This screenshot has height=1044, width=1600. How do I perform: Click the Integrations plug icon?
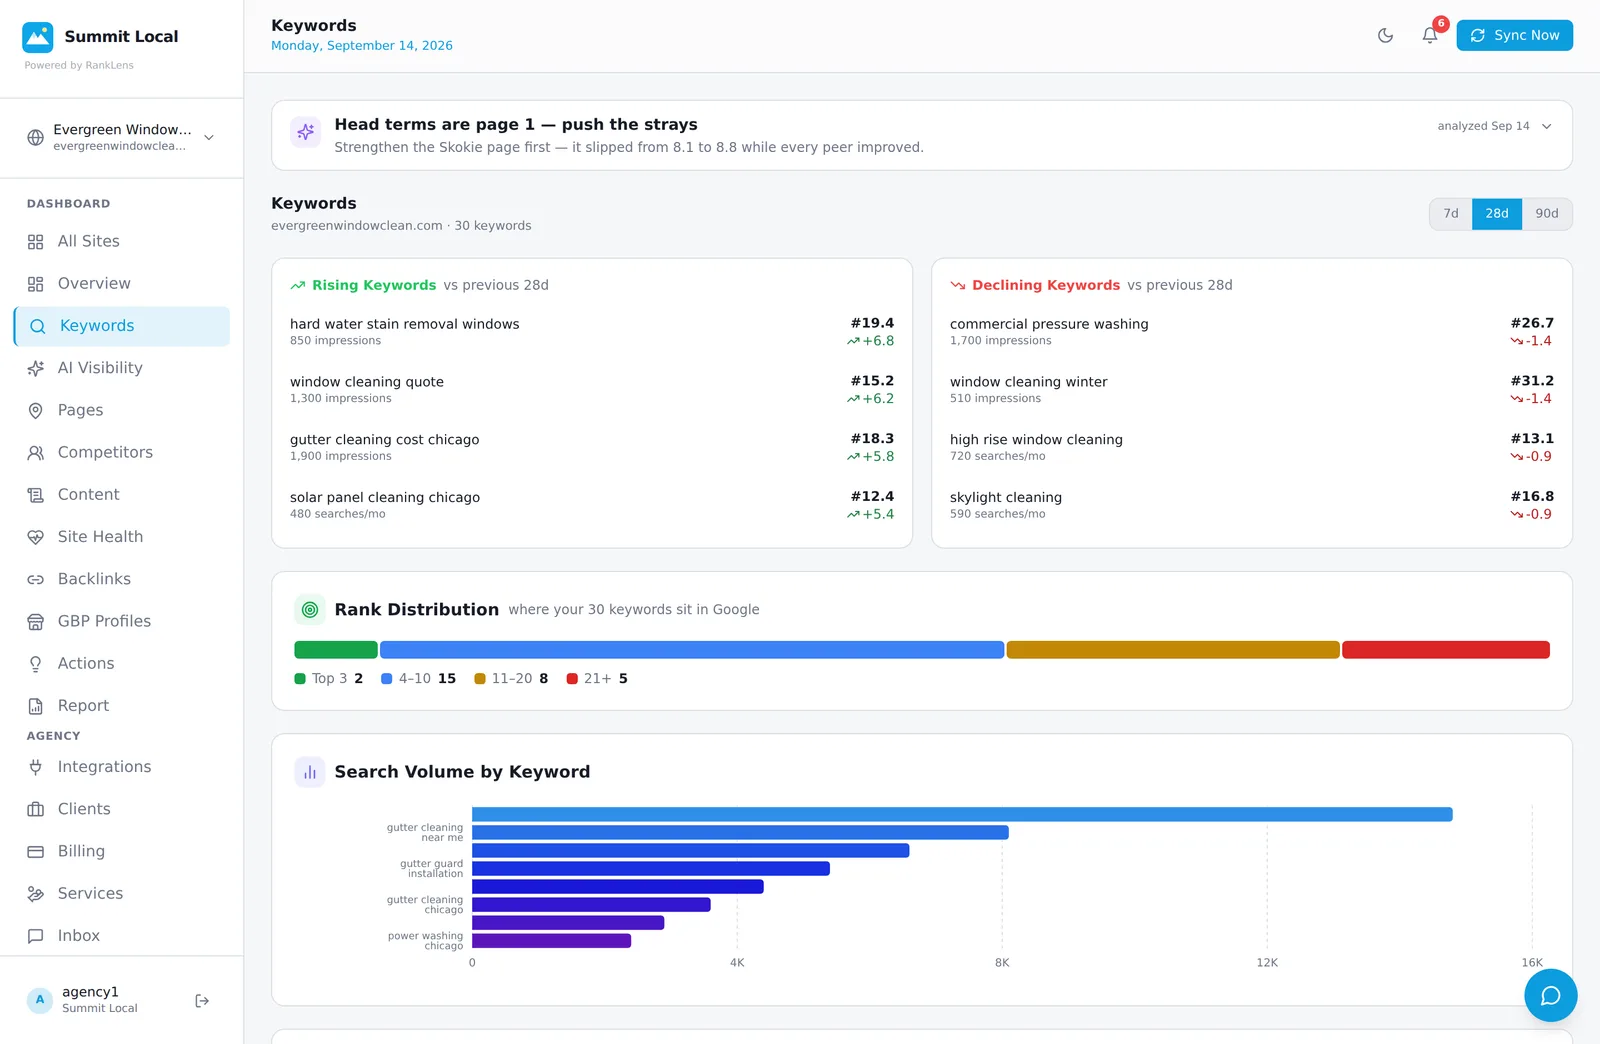pyautogui.click(x=36, y=767)
